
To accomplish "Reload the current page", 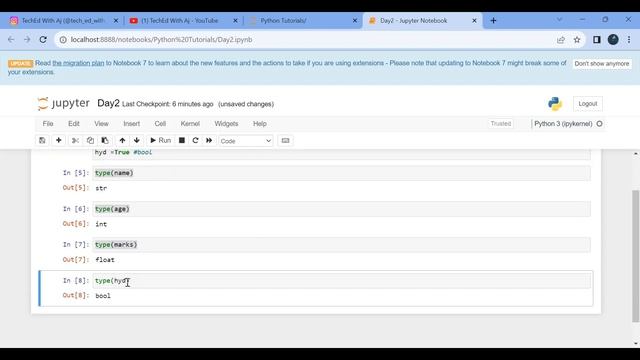I will click(43, 40).
